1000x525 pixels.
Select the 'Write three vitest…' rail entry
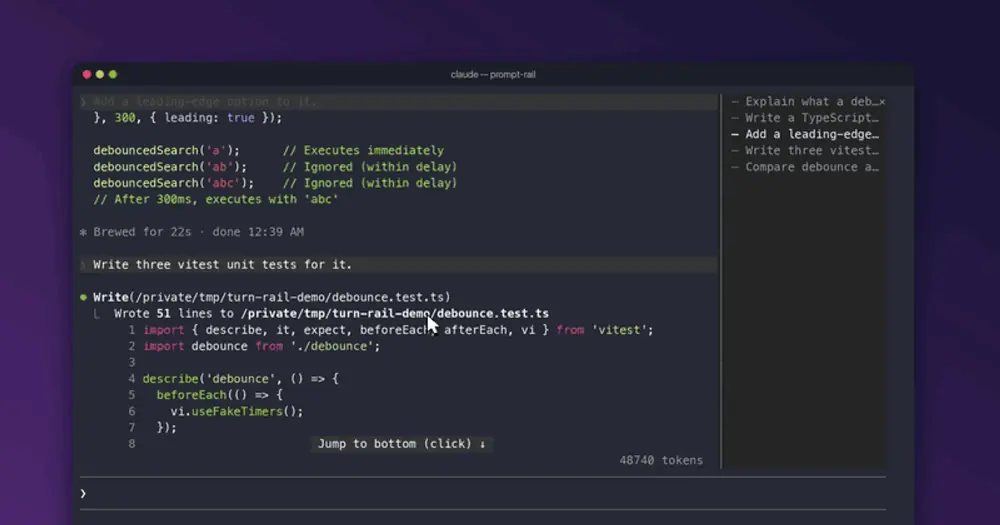click(x=808, y=151)
